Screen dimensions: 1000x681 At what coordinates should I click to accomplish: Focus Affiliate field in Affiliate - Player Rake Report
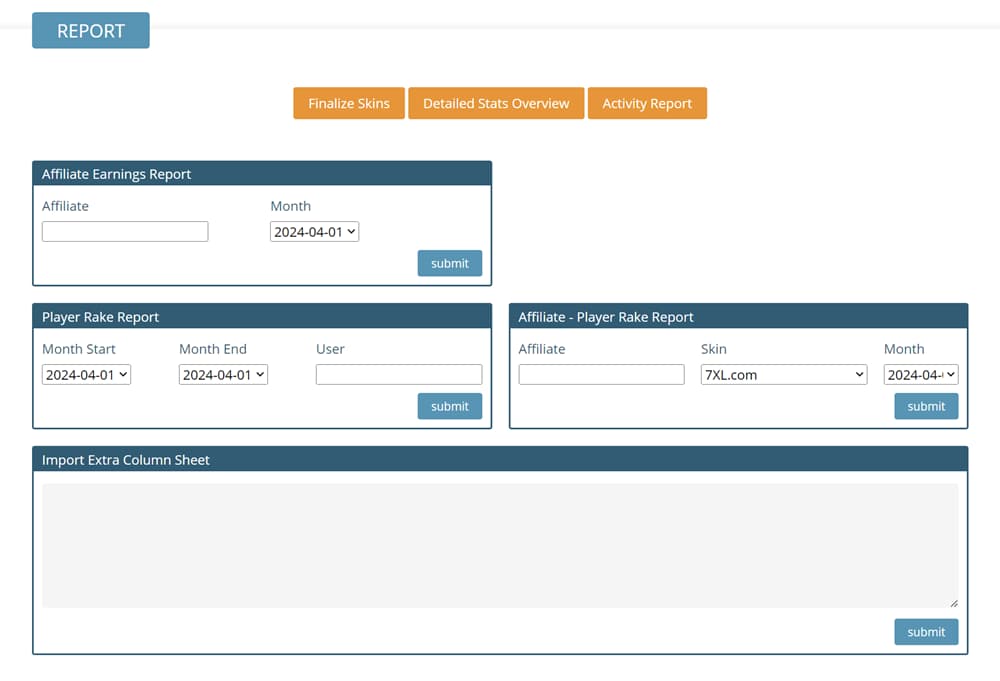(601, 375)
